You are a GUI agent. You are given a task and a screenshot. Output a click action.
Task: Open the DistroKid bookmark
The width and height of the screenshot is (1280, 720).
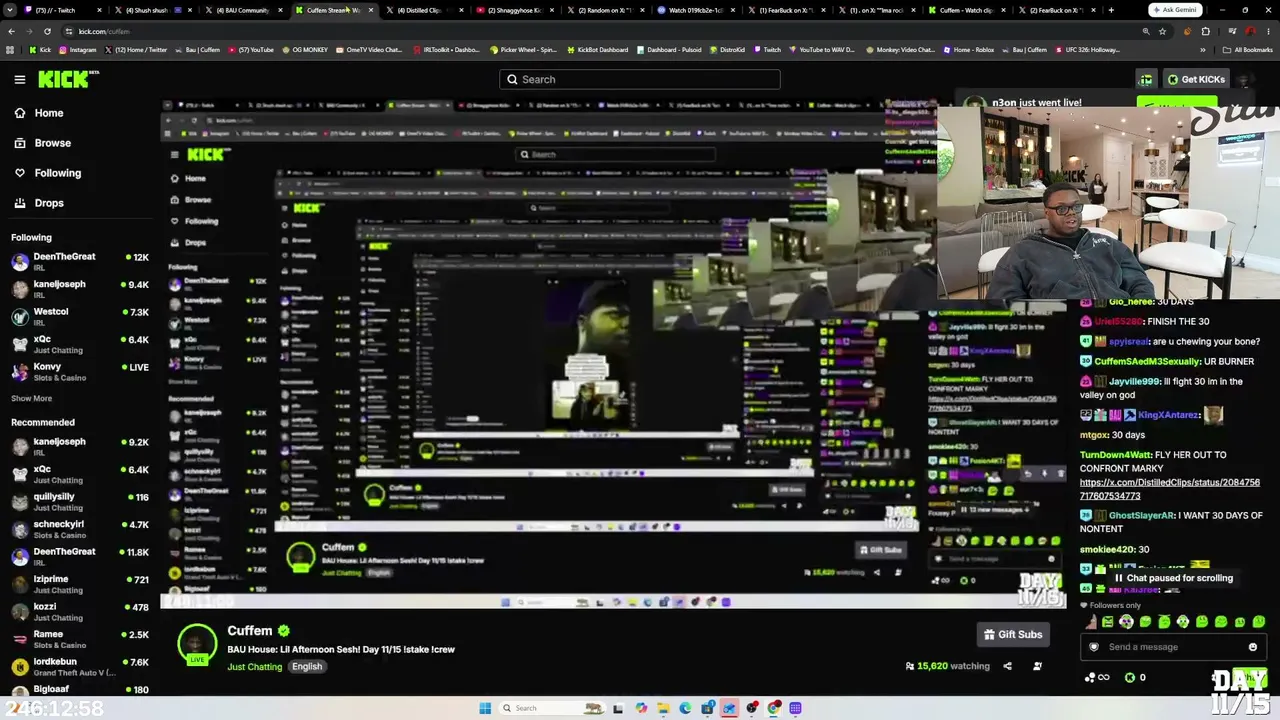pos(728,49)
